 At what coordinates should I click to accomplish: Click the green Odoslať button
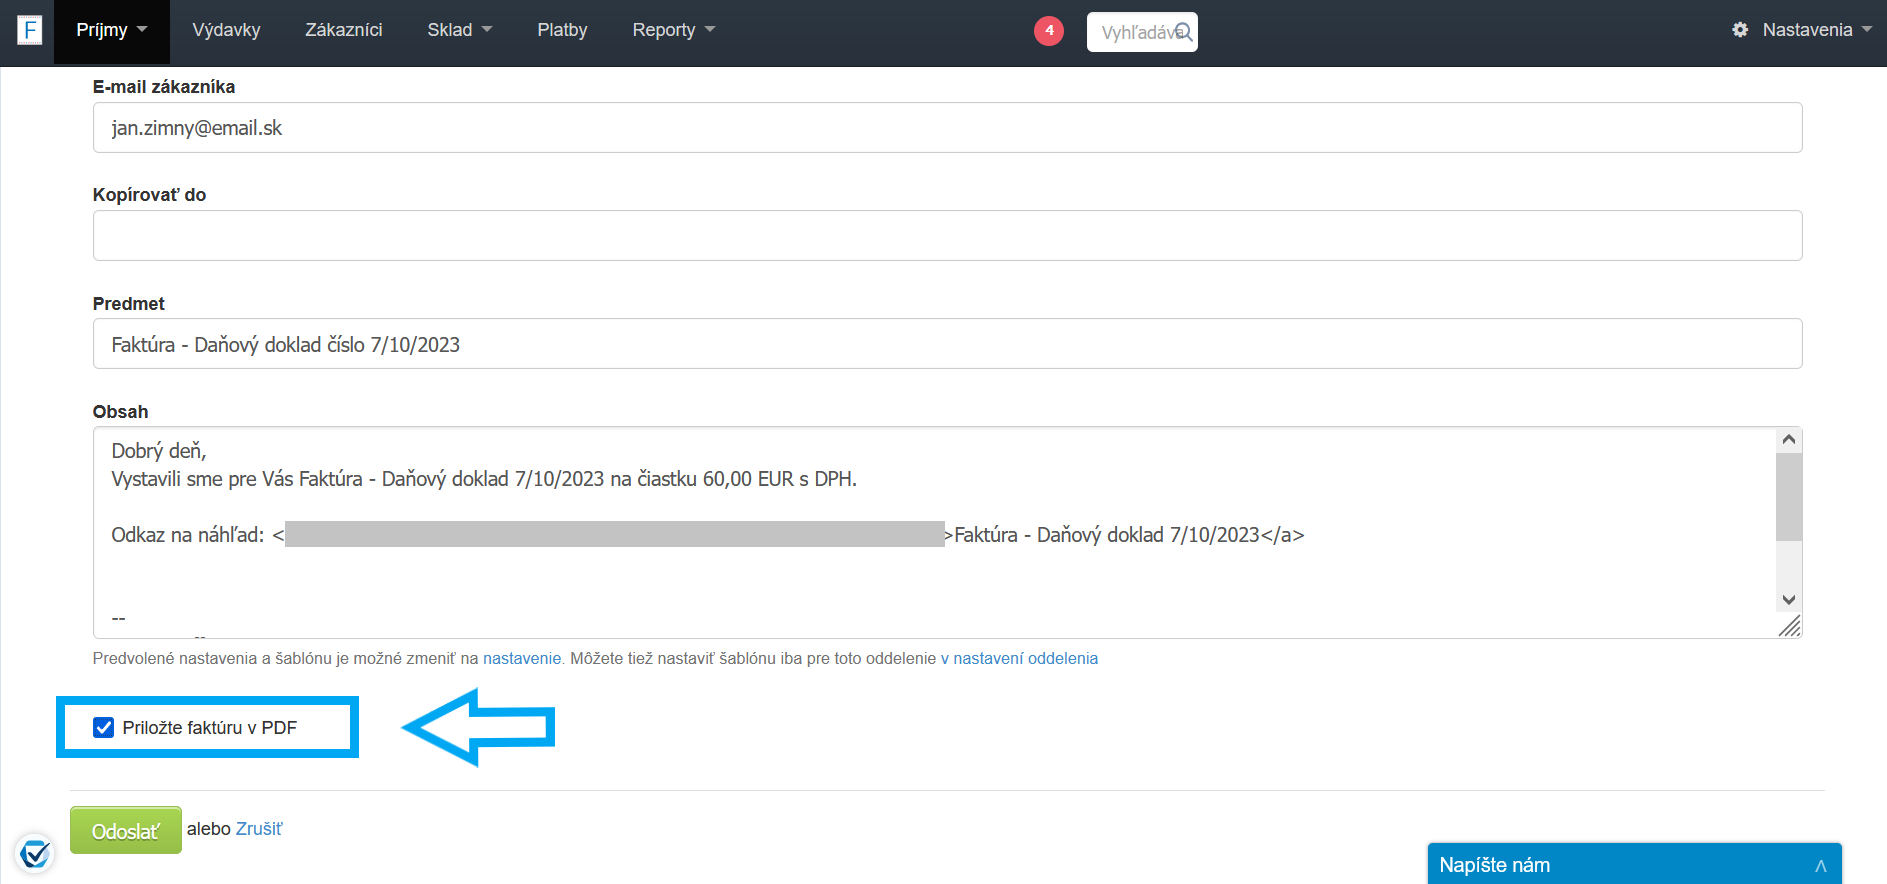pos(126,830)
